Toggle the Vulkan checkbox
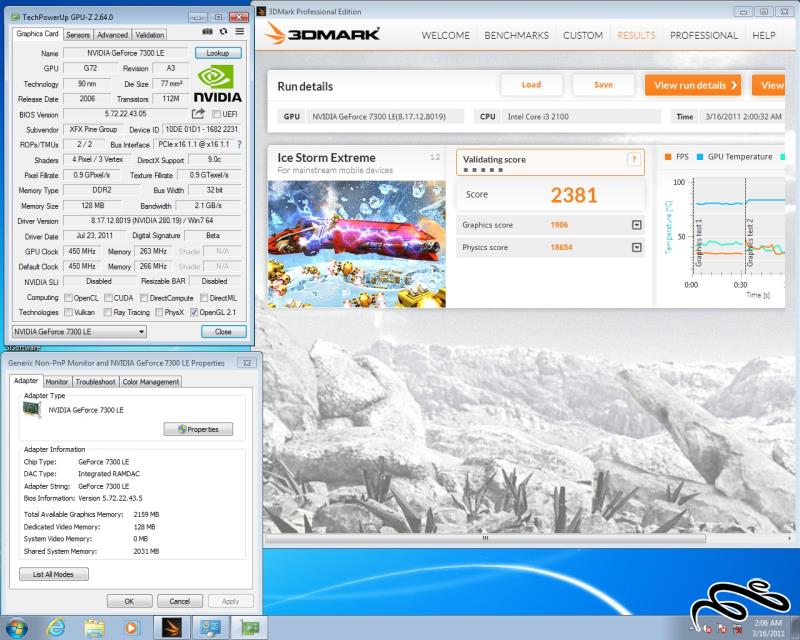This screenshot has width=800, height=640. (x=68, y=312)
